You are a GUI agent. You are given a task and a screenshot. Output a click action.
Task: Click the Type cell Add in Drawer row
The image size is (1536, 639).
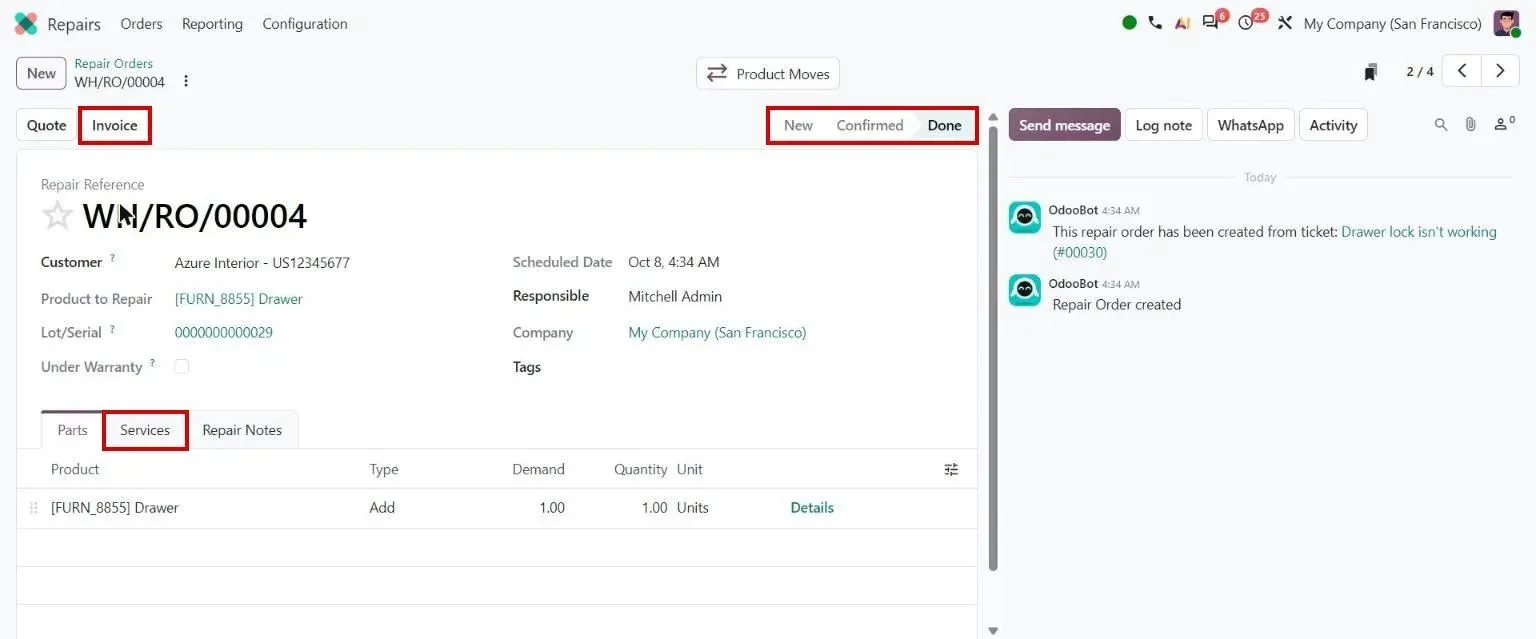pos(382,508)
